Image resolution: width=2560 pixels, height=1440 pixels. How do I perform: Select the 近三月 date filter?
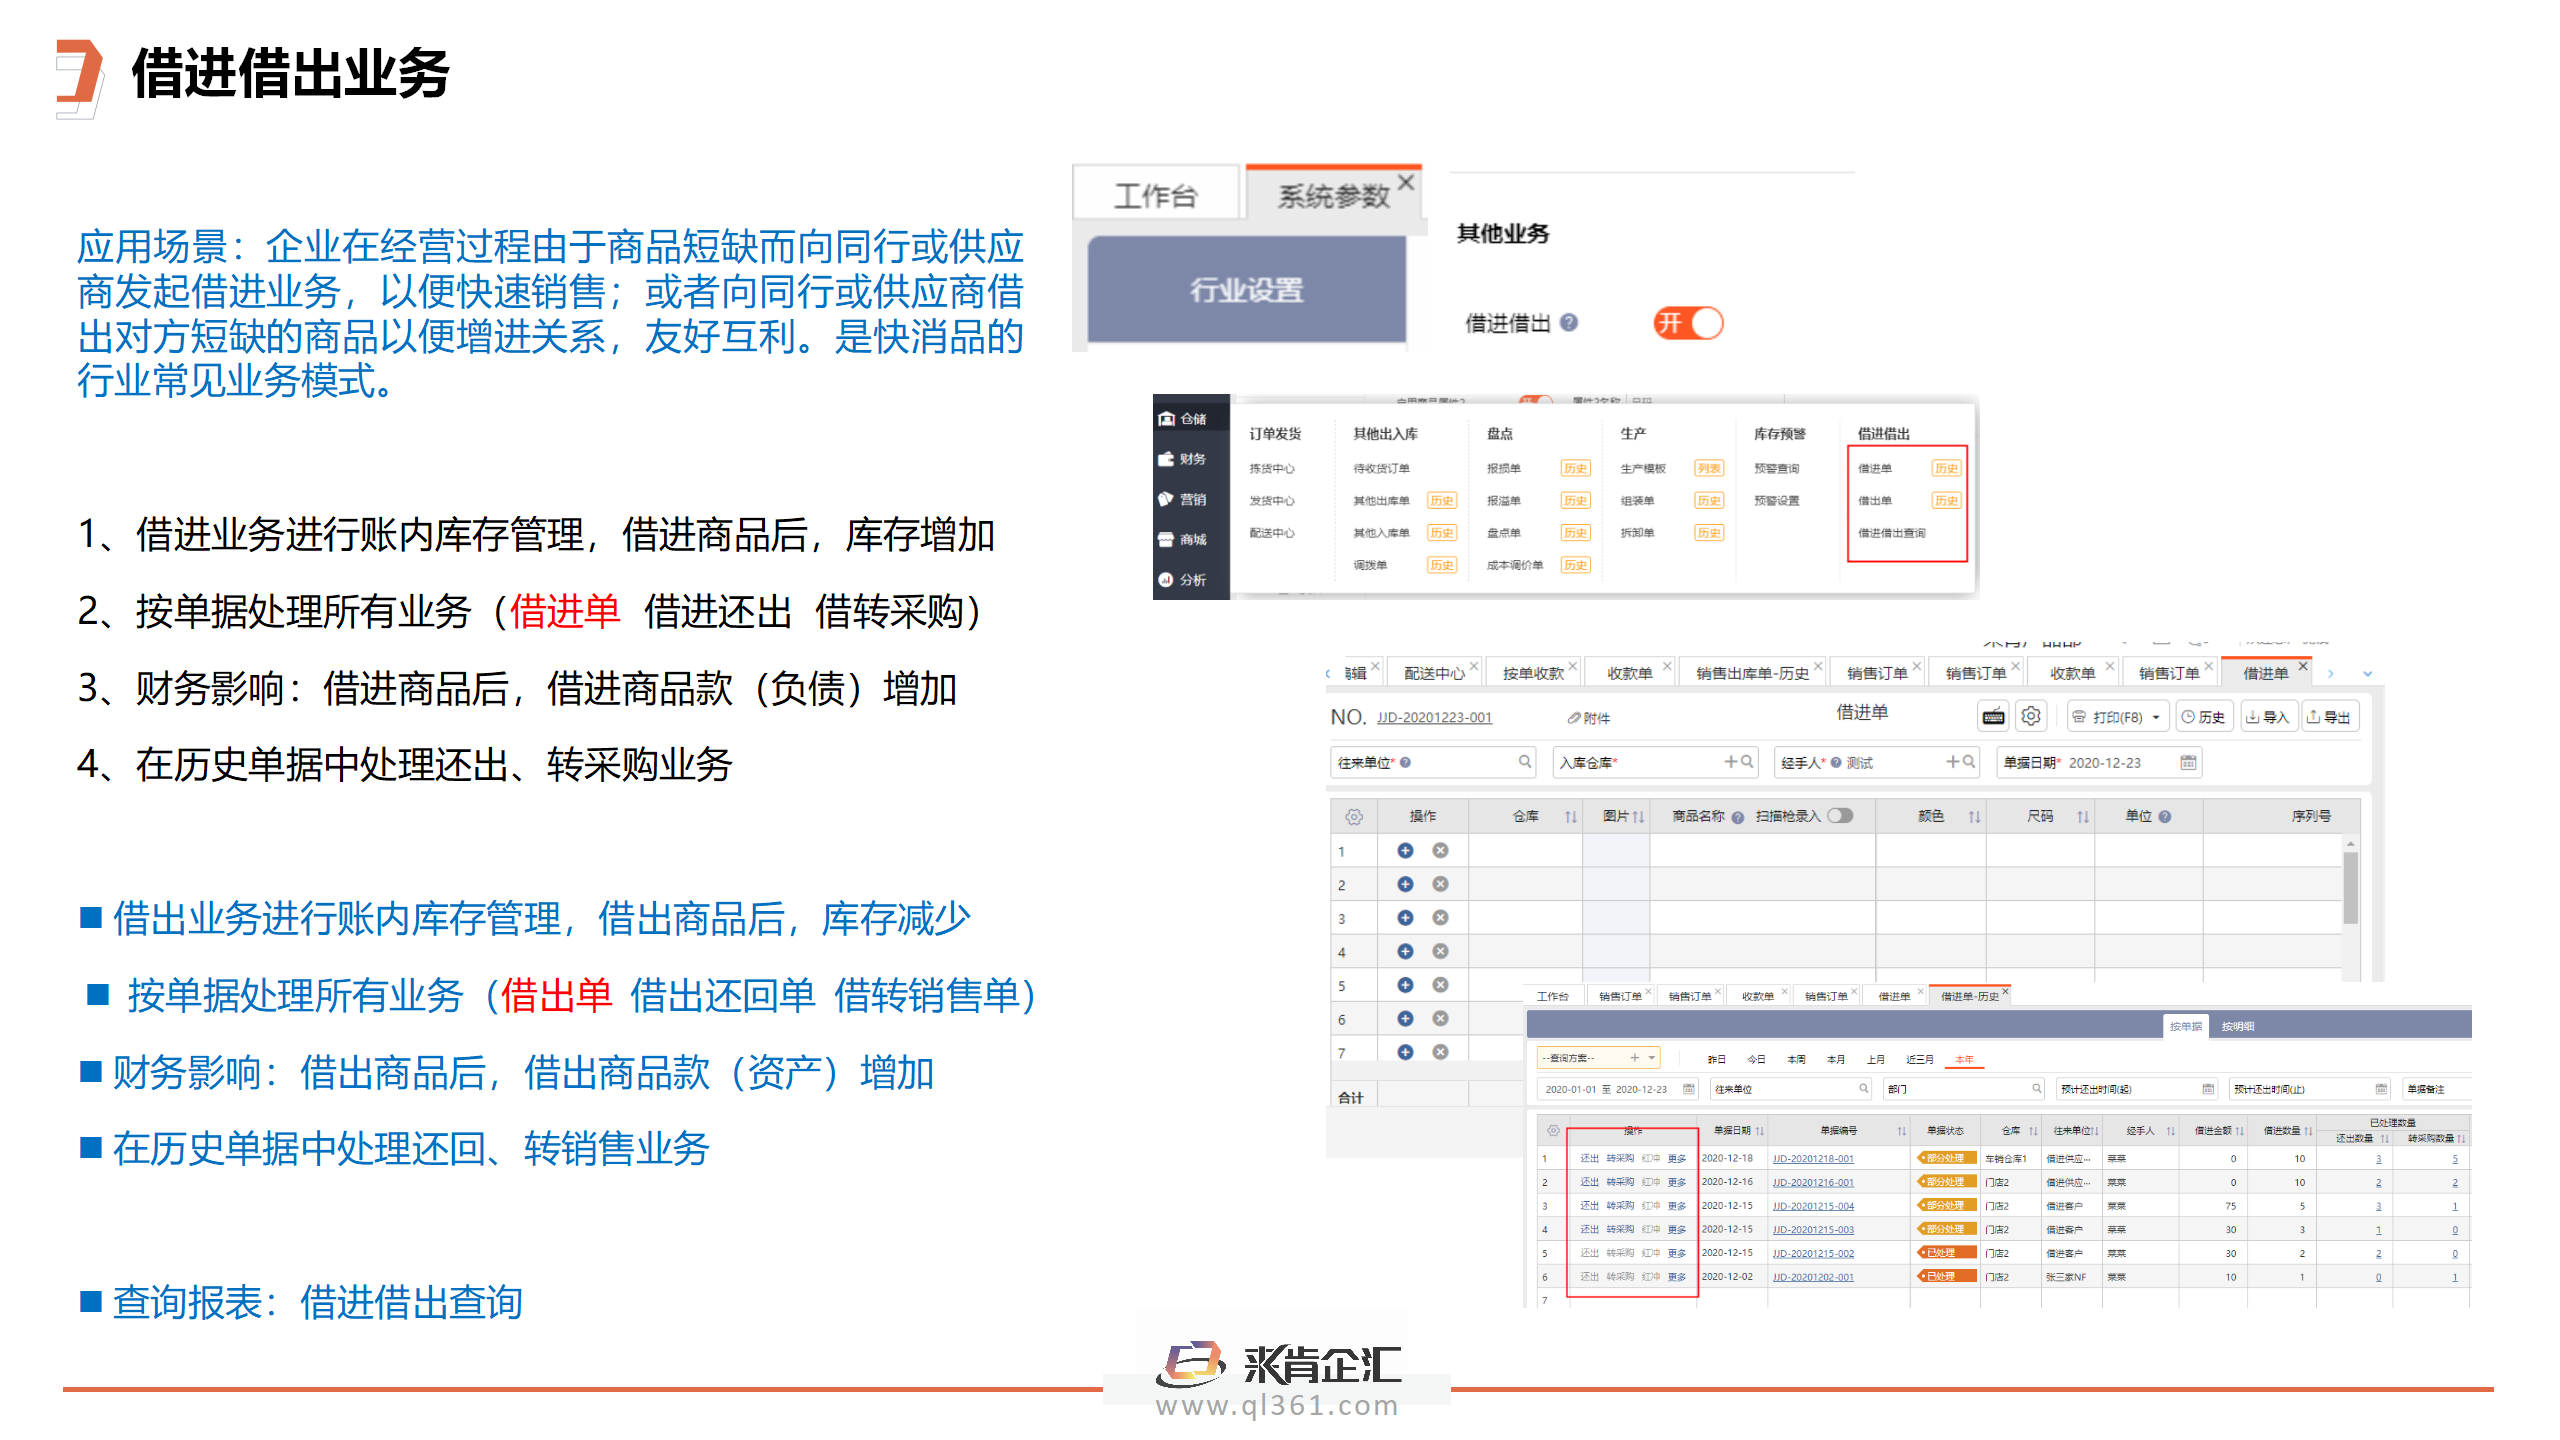tap(1919, 1059)
